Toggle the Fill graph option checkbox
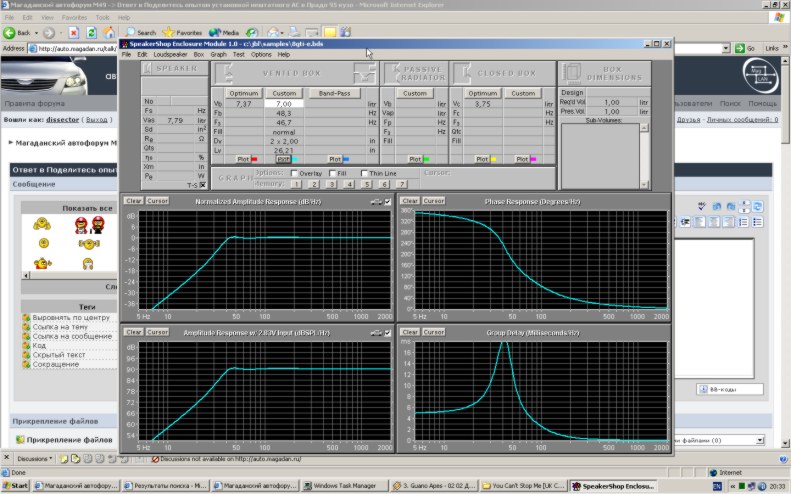The image size is (791, 494). click(330, 173)
